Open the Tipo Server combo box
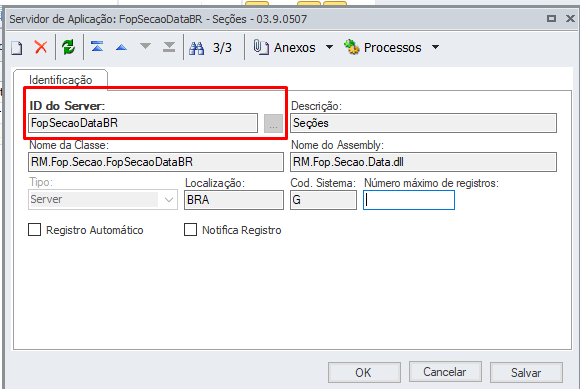This screenshot has height=389, width=580. click(103, 200)
